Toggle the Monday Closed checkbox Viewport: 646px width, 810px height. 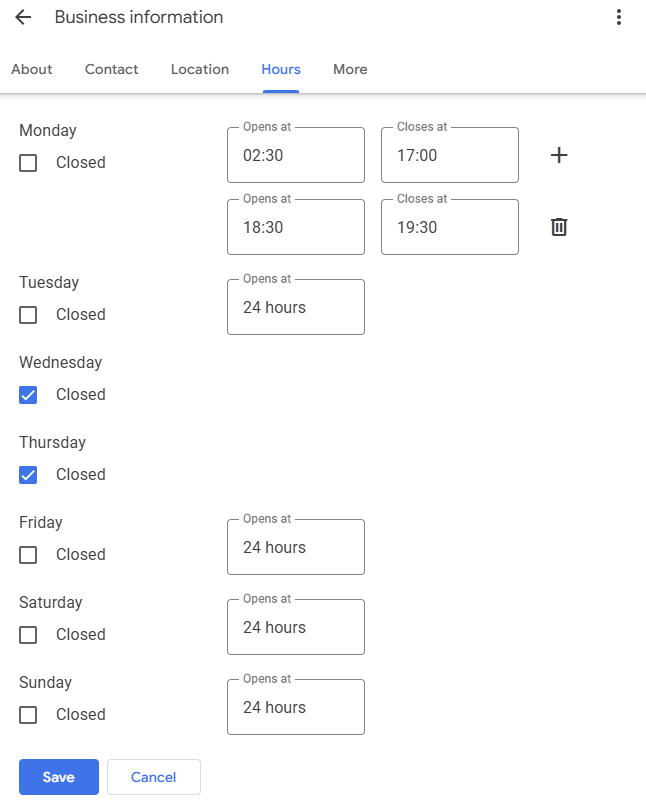tap(28, 163)
